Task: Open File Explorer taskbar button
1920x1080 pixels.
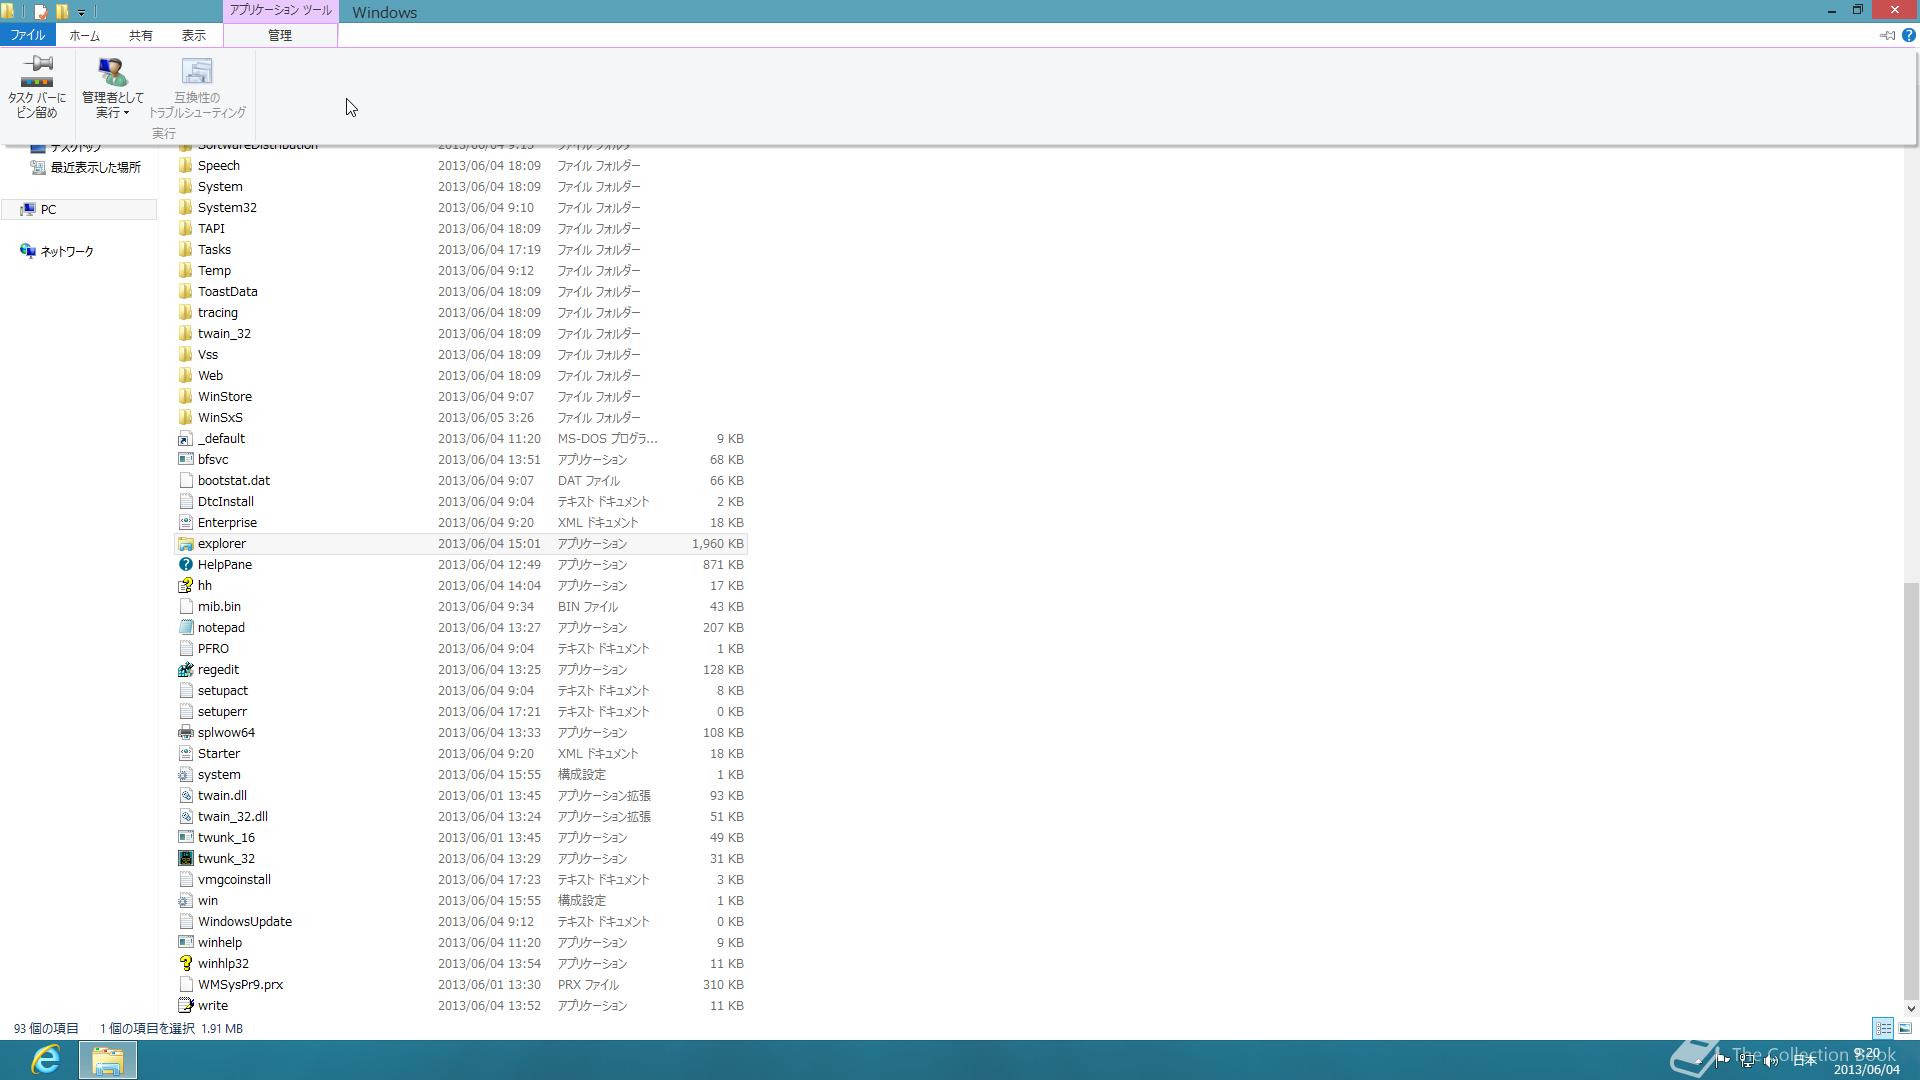Action: (x=108, y=1060)
